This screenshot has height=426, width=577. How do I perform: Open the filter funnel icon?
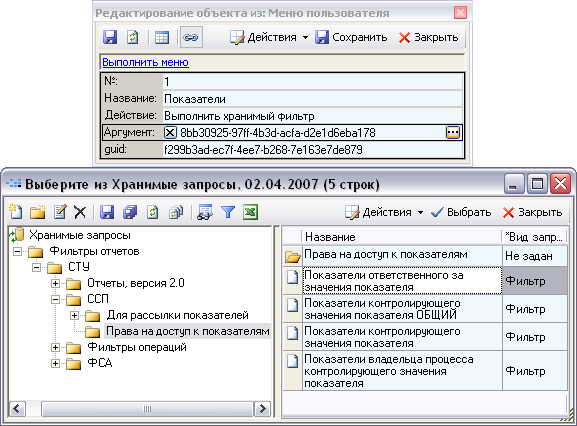(x=228, y=212)
